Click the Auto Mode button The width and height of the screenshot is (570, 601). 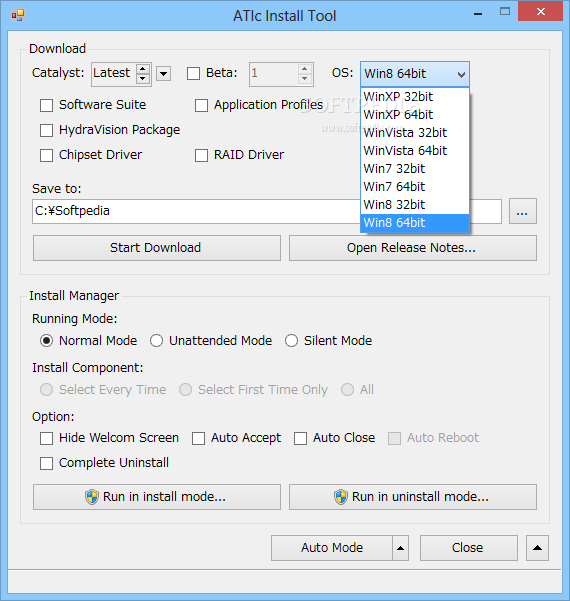332,548
